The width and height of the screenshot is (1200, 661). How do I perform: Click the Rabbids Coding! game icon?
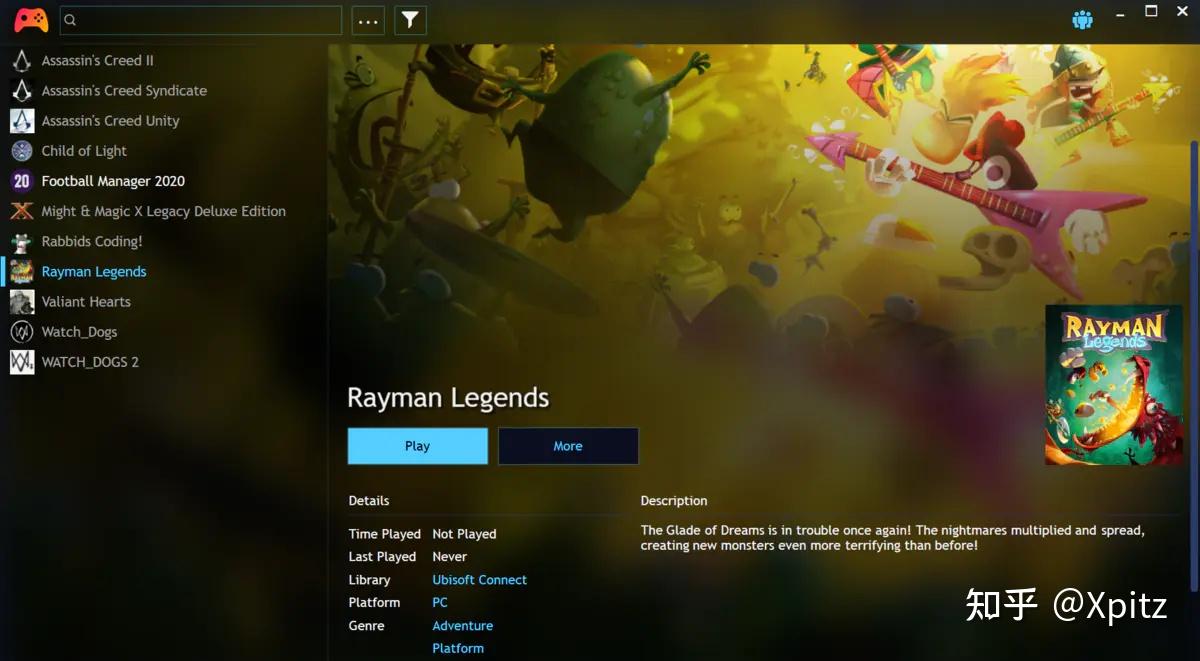[x=21, y=241]
